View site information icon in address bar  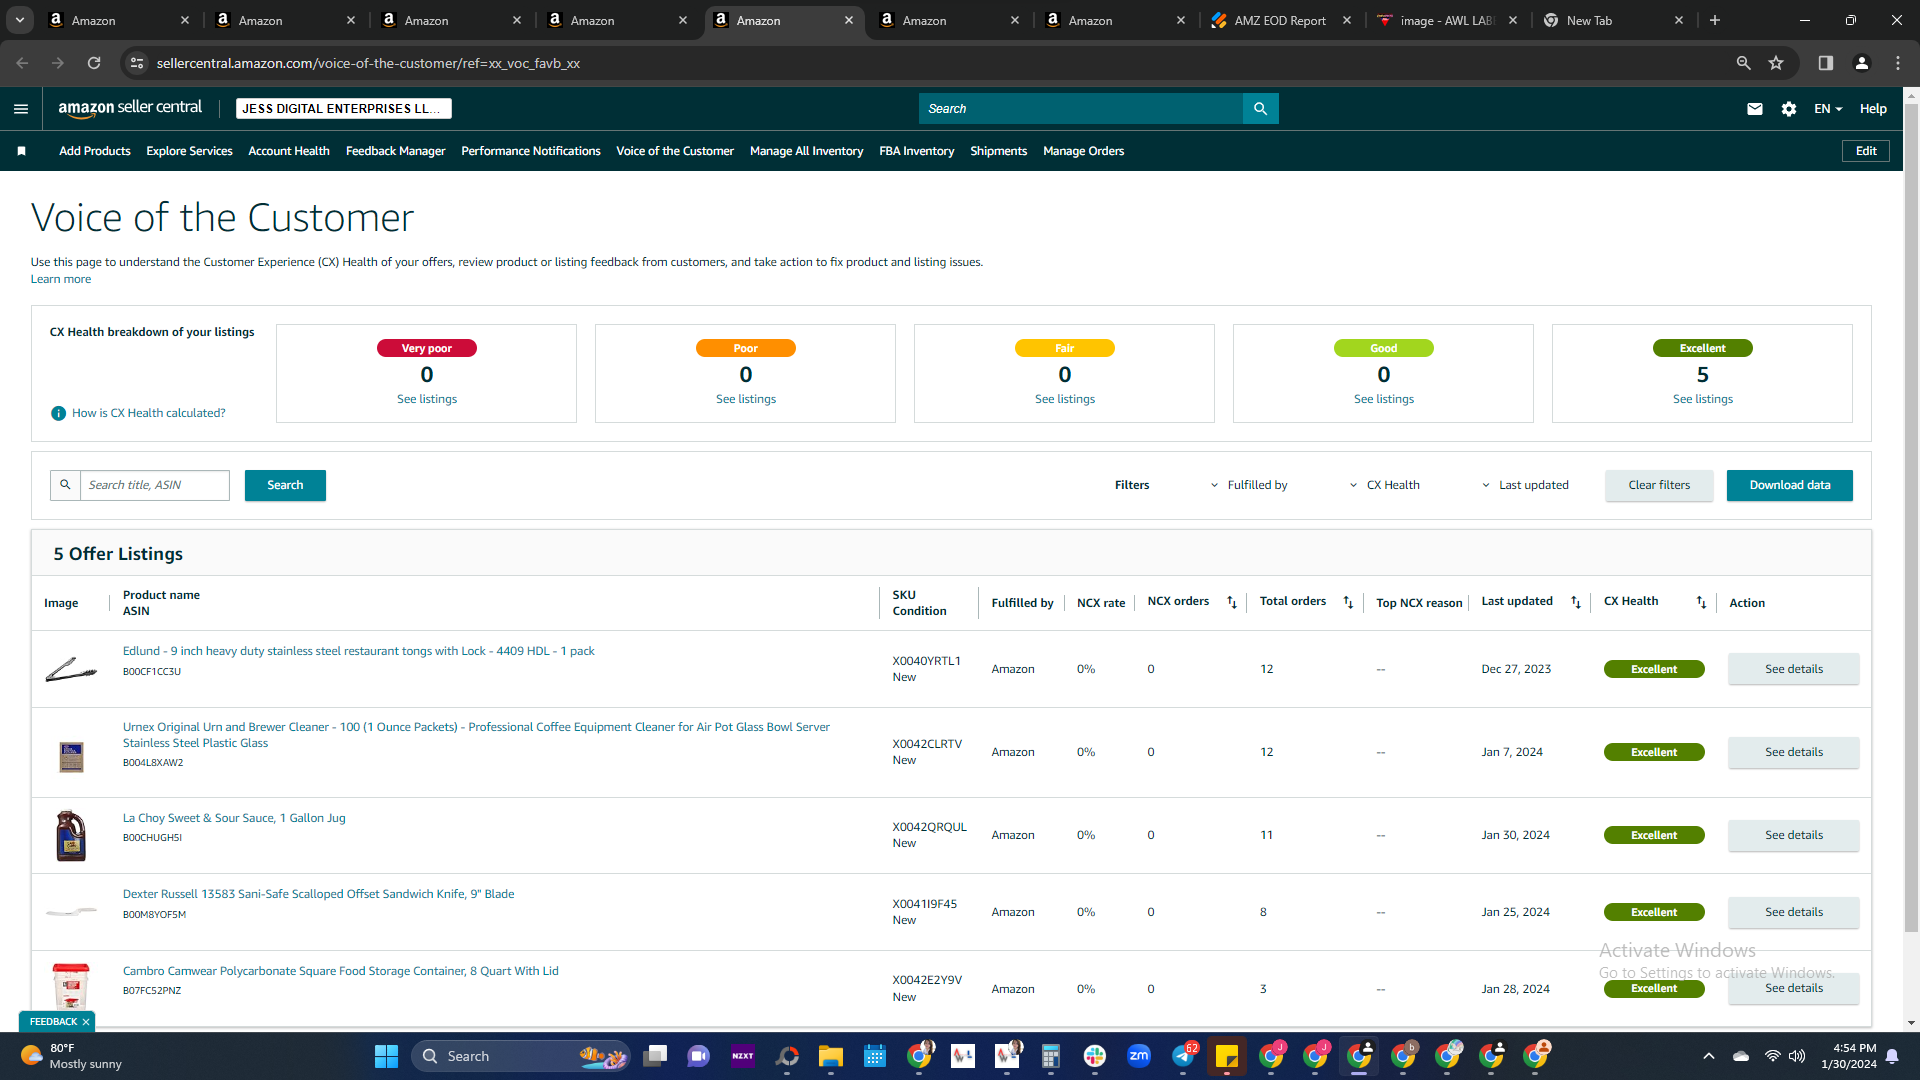coord(138,63)
